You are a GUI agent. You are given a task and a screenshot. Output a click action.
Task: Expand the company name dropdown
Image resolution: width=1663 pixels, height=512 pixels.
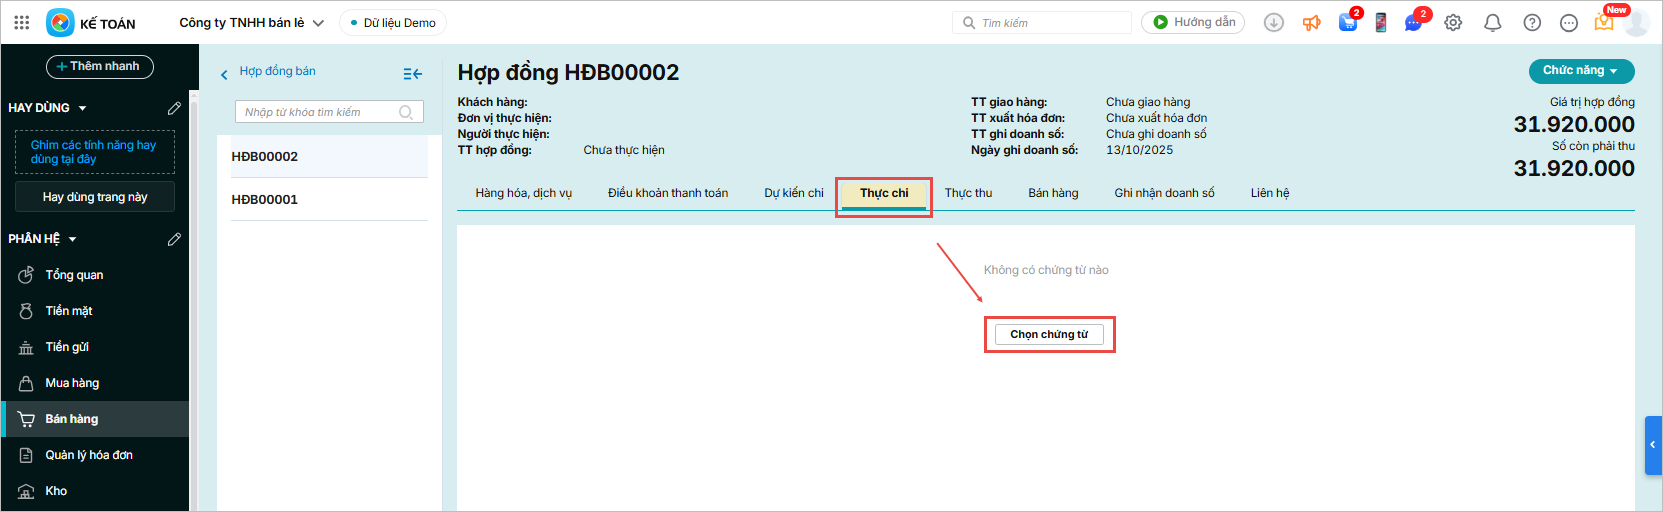click(x=318, y=23)
